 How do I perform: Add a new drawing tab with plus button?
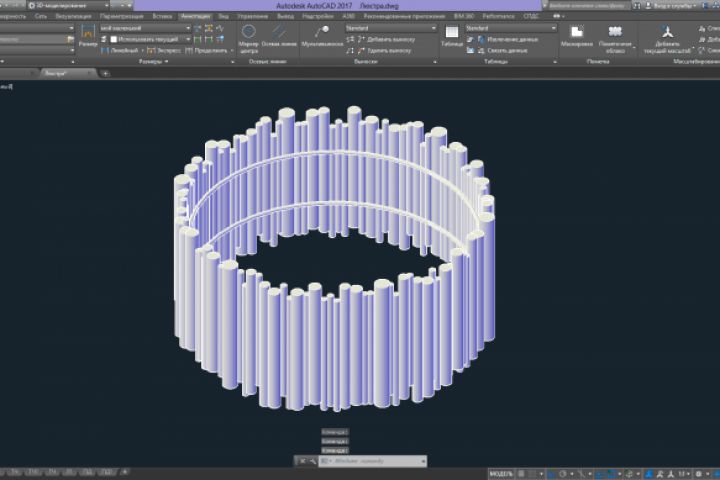pos(106,73)
